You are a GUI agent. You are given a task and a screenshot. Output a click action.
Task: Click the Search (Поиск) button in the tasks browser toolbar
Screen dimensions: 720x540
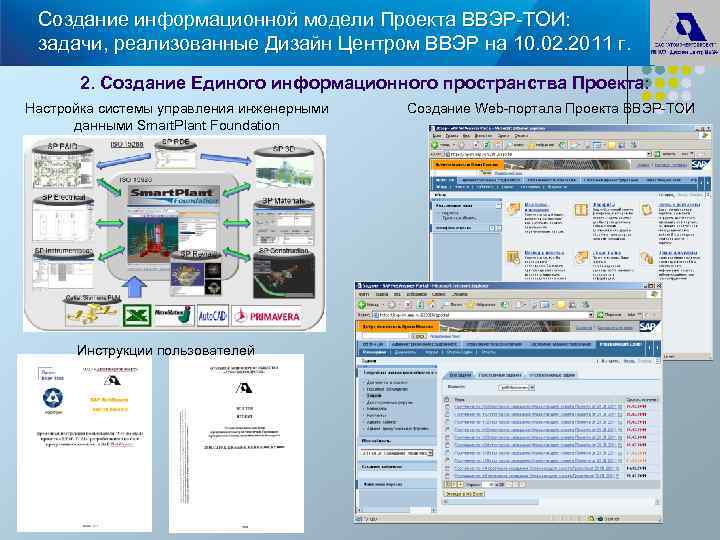(452, 305)
